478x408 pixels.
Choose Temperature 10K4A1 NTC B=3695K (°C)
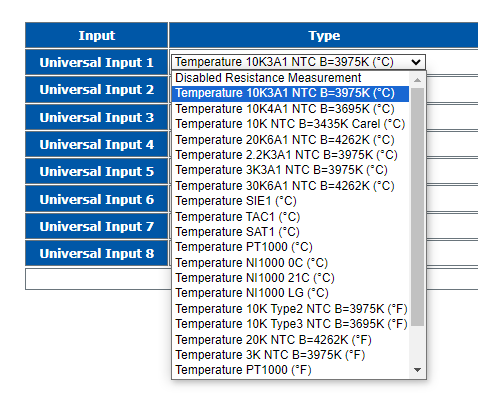tap(290, 109)
